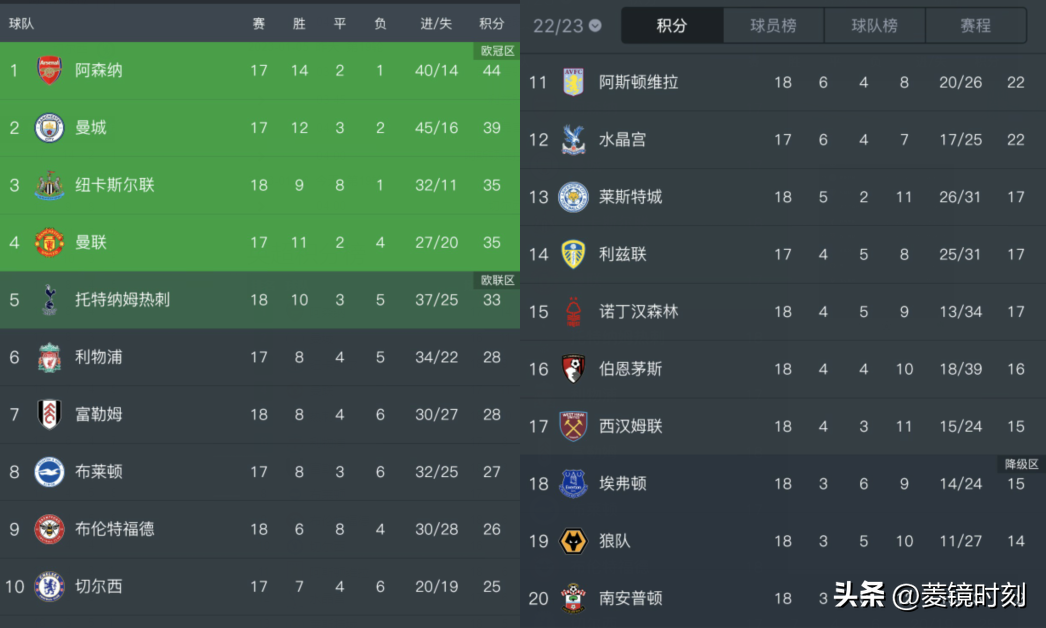The height and width of the screenshot is (628, 1046).
Task: Click the 进/失 column header
Action: click(x=435, y=23)
